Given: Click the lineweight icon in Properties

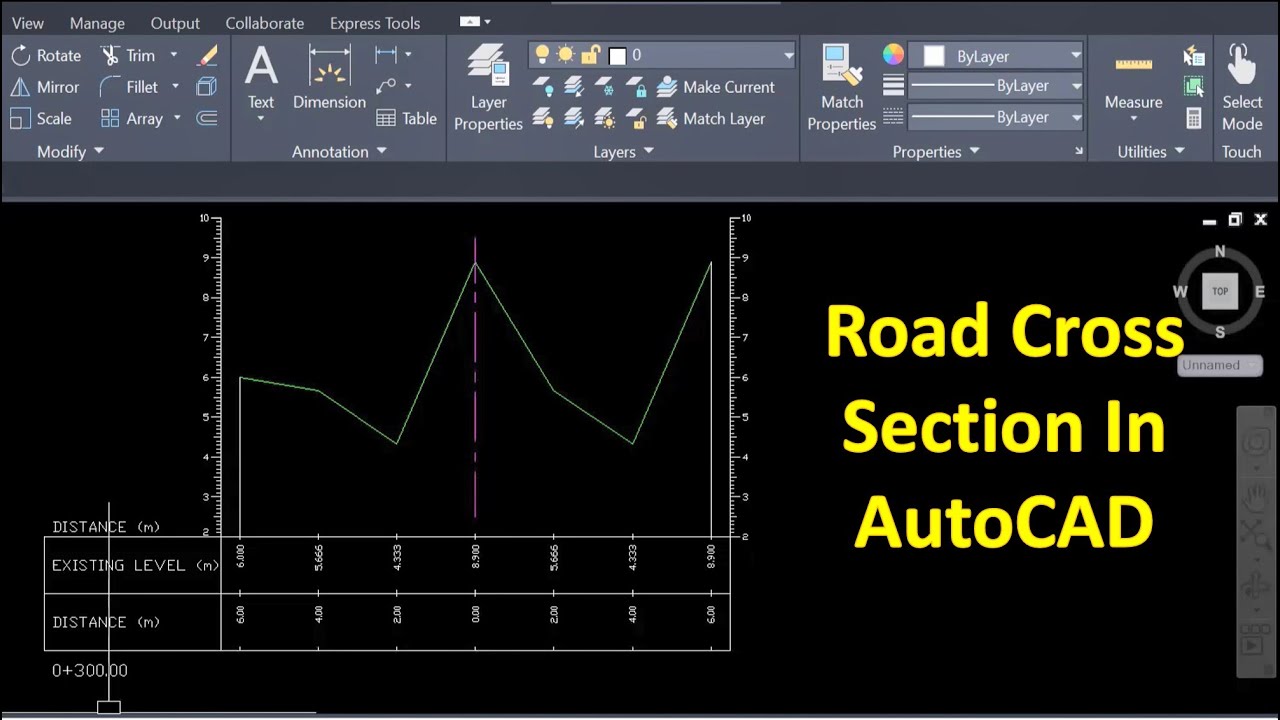Looking at the screenshot, I should tap(894, 86).
